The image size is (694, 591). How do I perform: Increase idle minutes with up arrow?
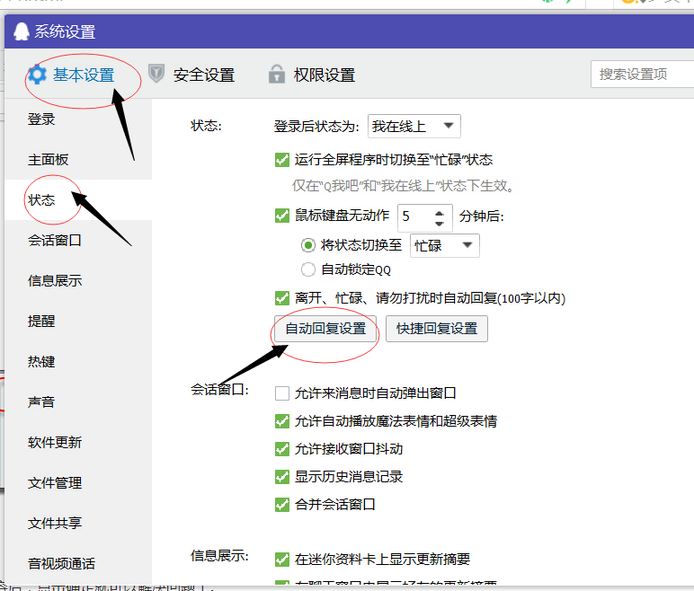(x=440, y=211)
